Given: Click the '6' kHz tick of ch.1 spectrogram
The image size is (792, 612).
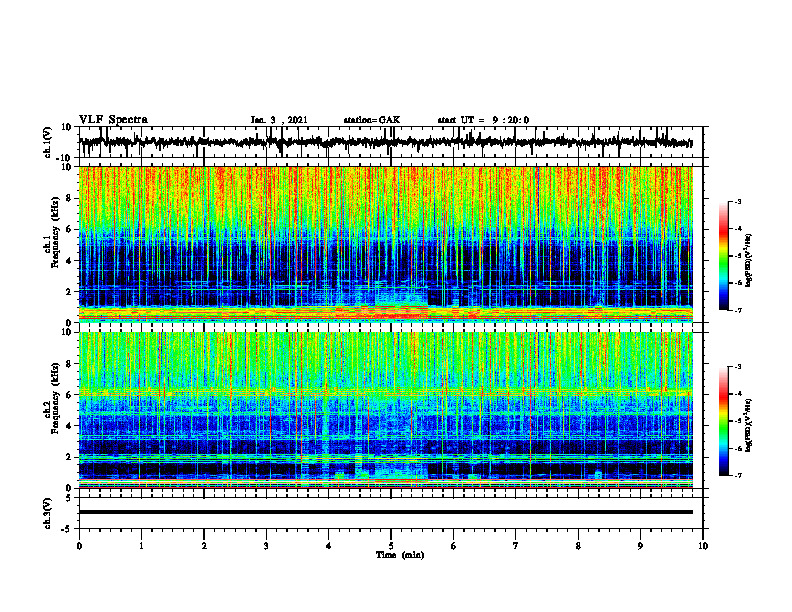Looking at the screenshot, I should [69, 229].
